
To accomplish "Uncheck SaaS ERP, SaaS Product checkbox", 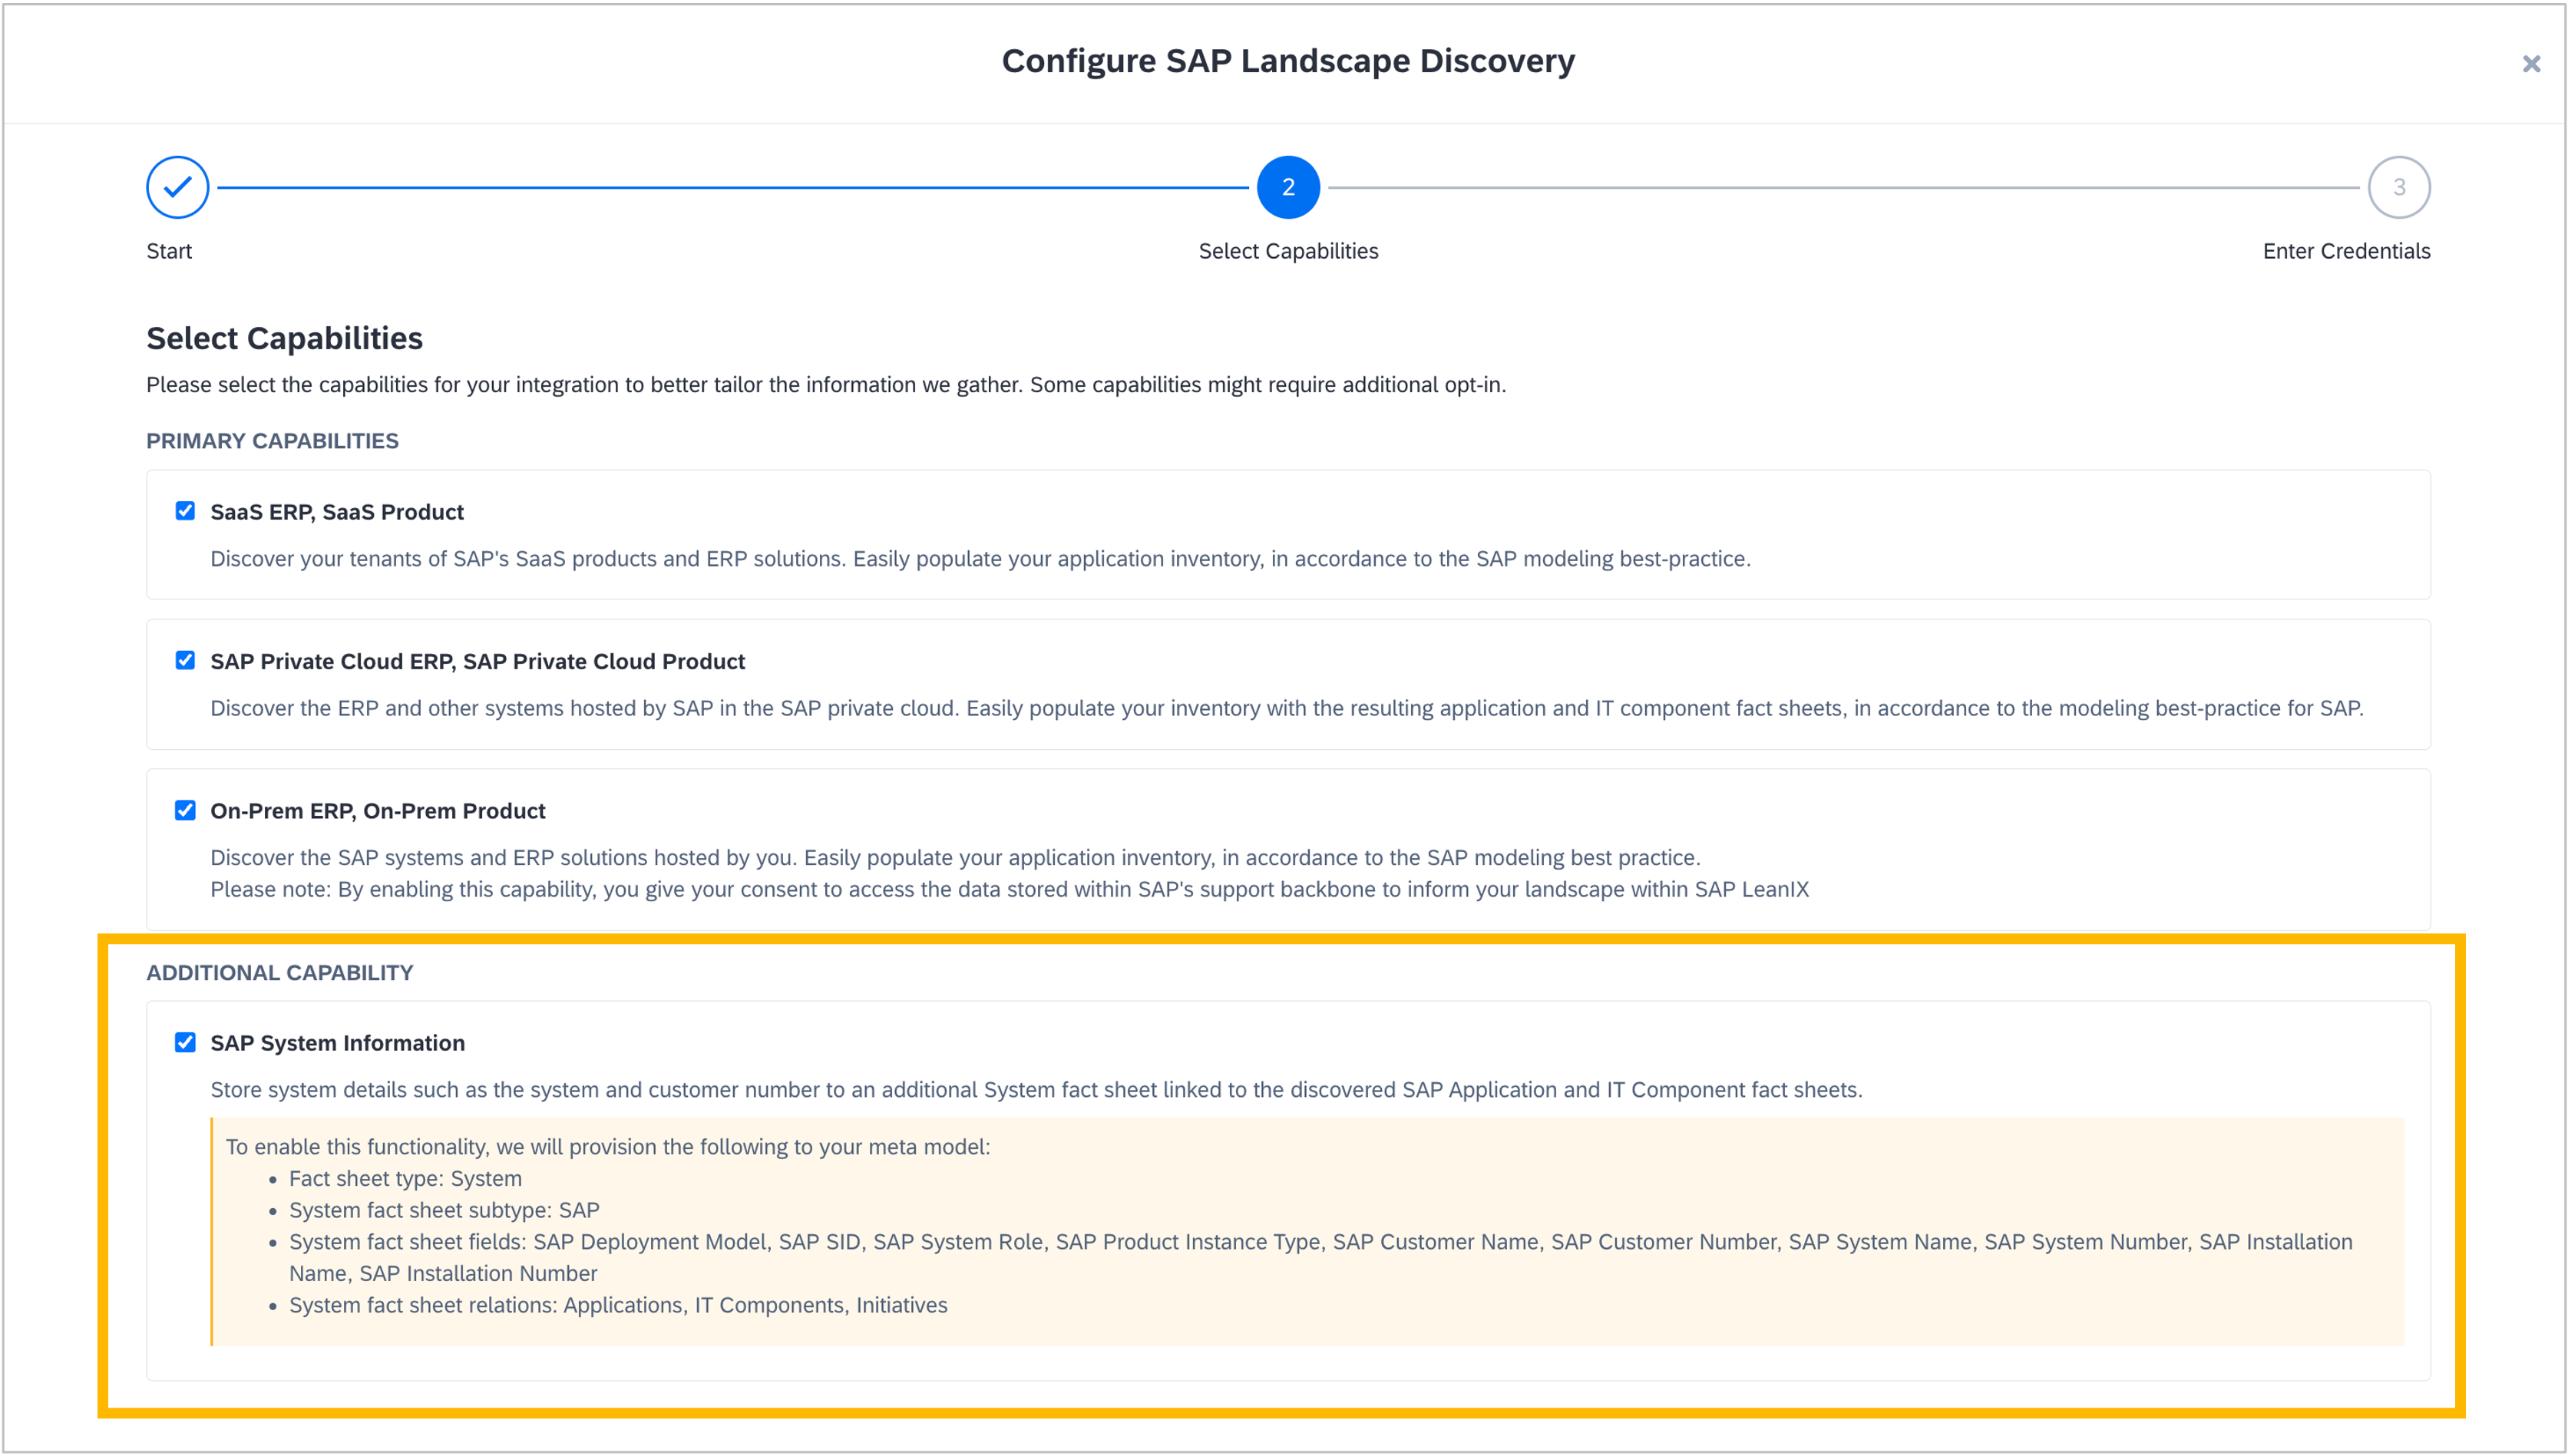I will pos(185,511).
